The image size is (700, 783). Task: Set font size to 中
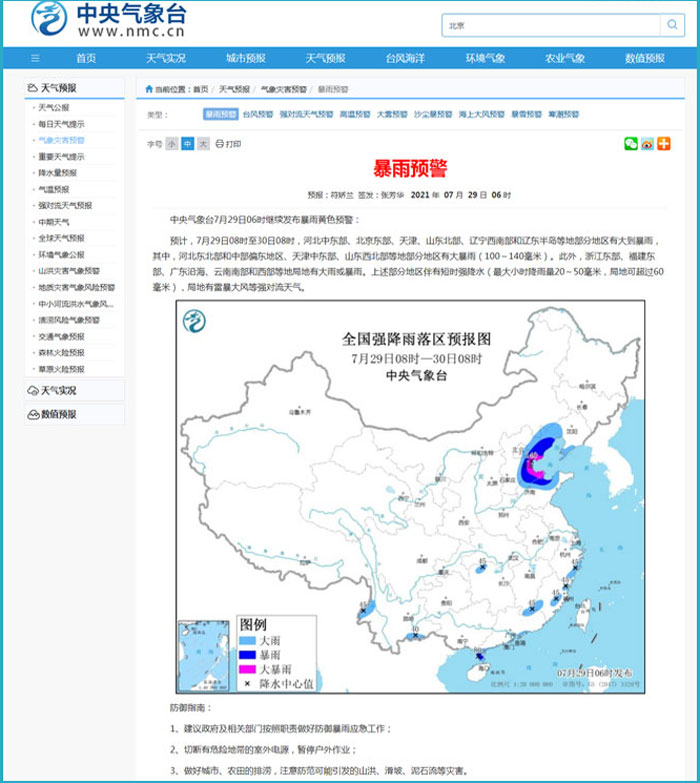187,144
